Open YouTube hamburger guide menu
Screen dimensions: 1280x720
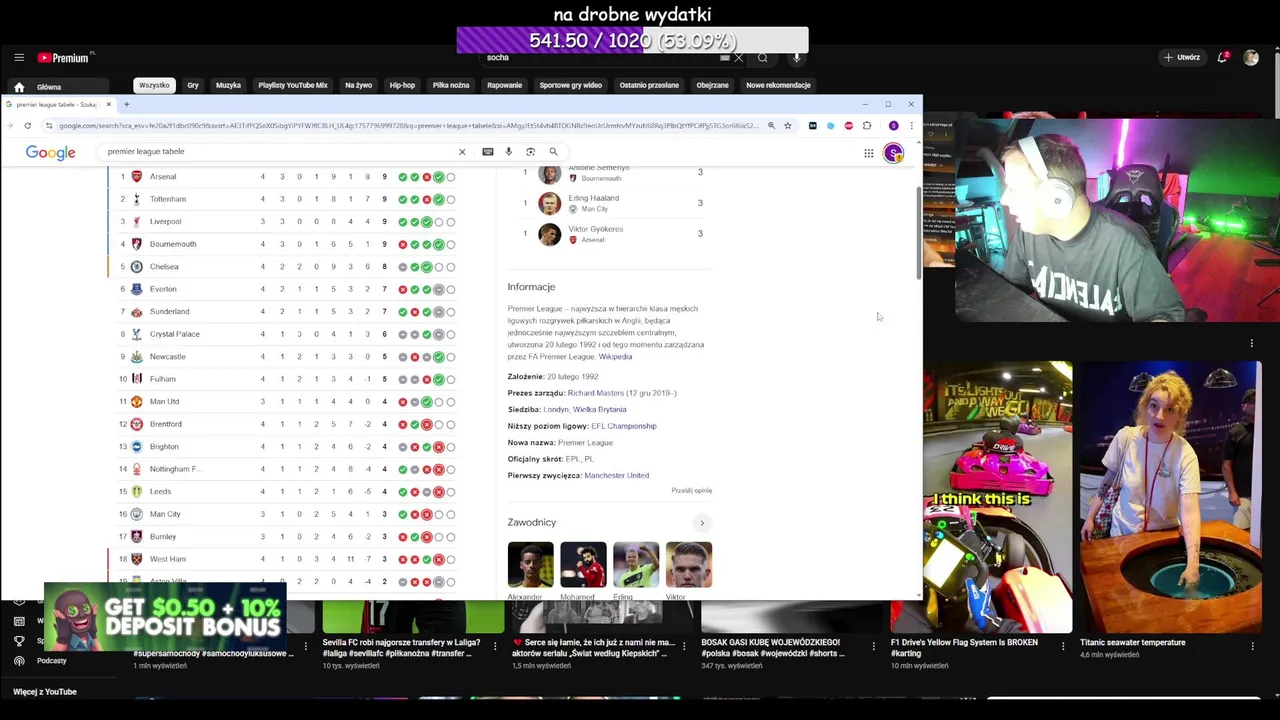point(19,58)
